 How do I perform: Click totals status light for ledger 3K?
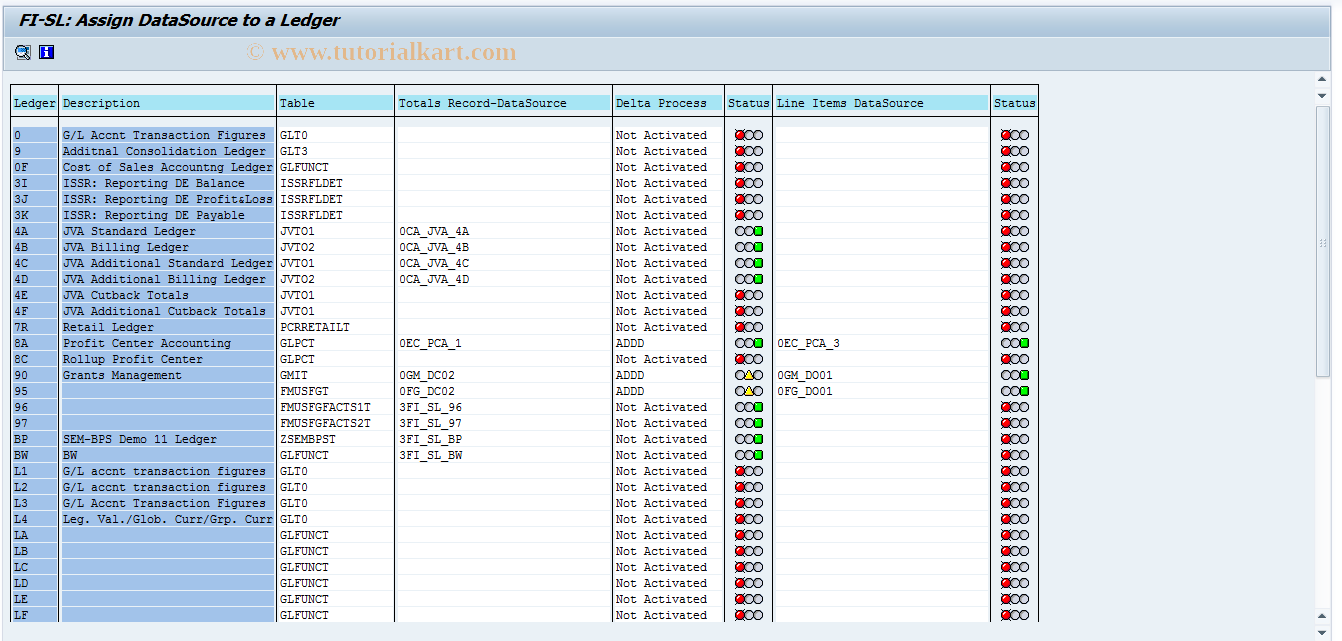click(x=749, y=215)
